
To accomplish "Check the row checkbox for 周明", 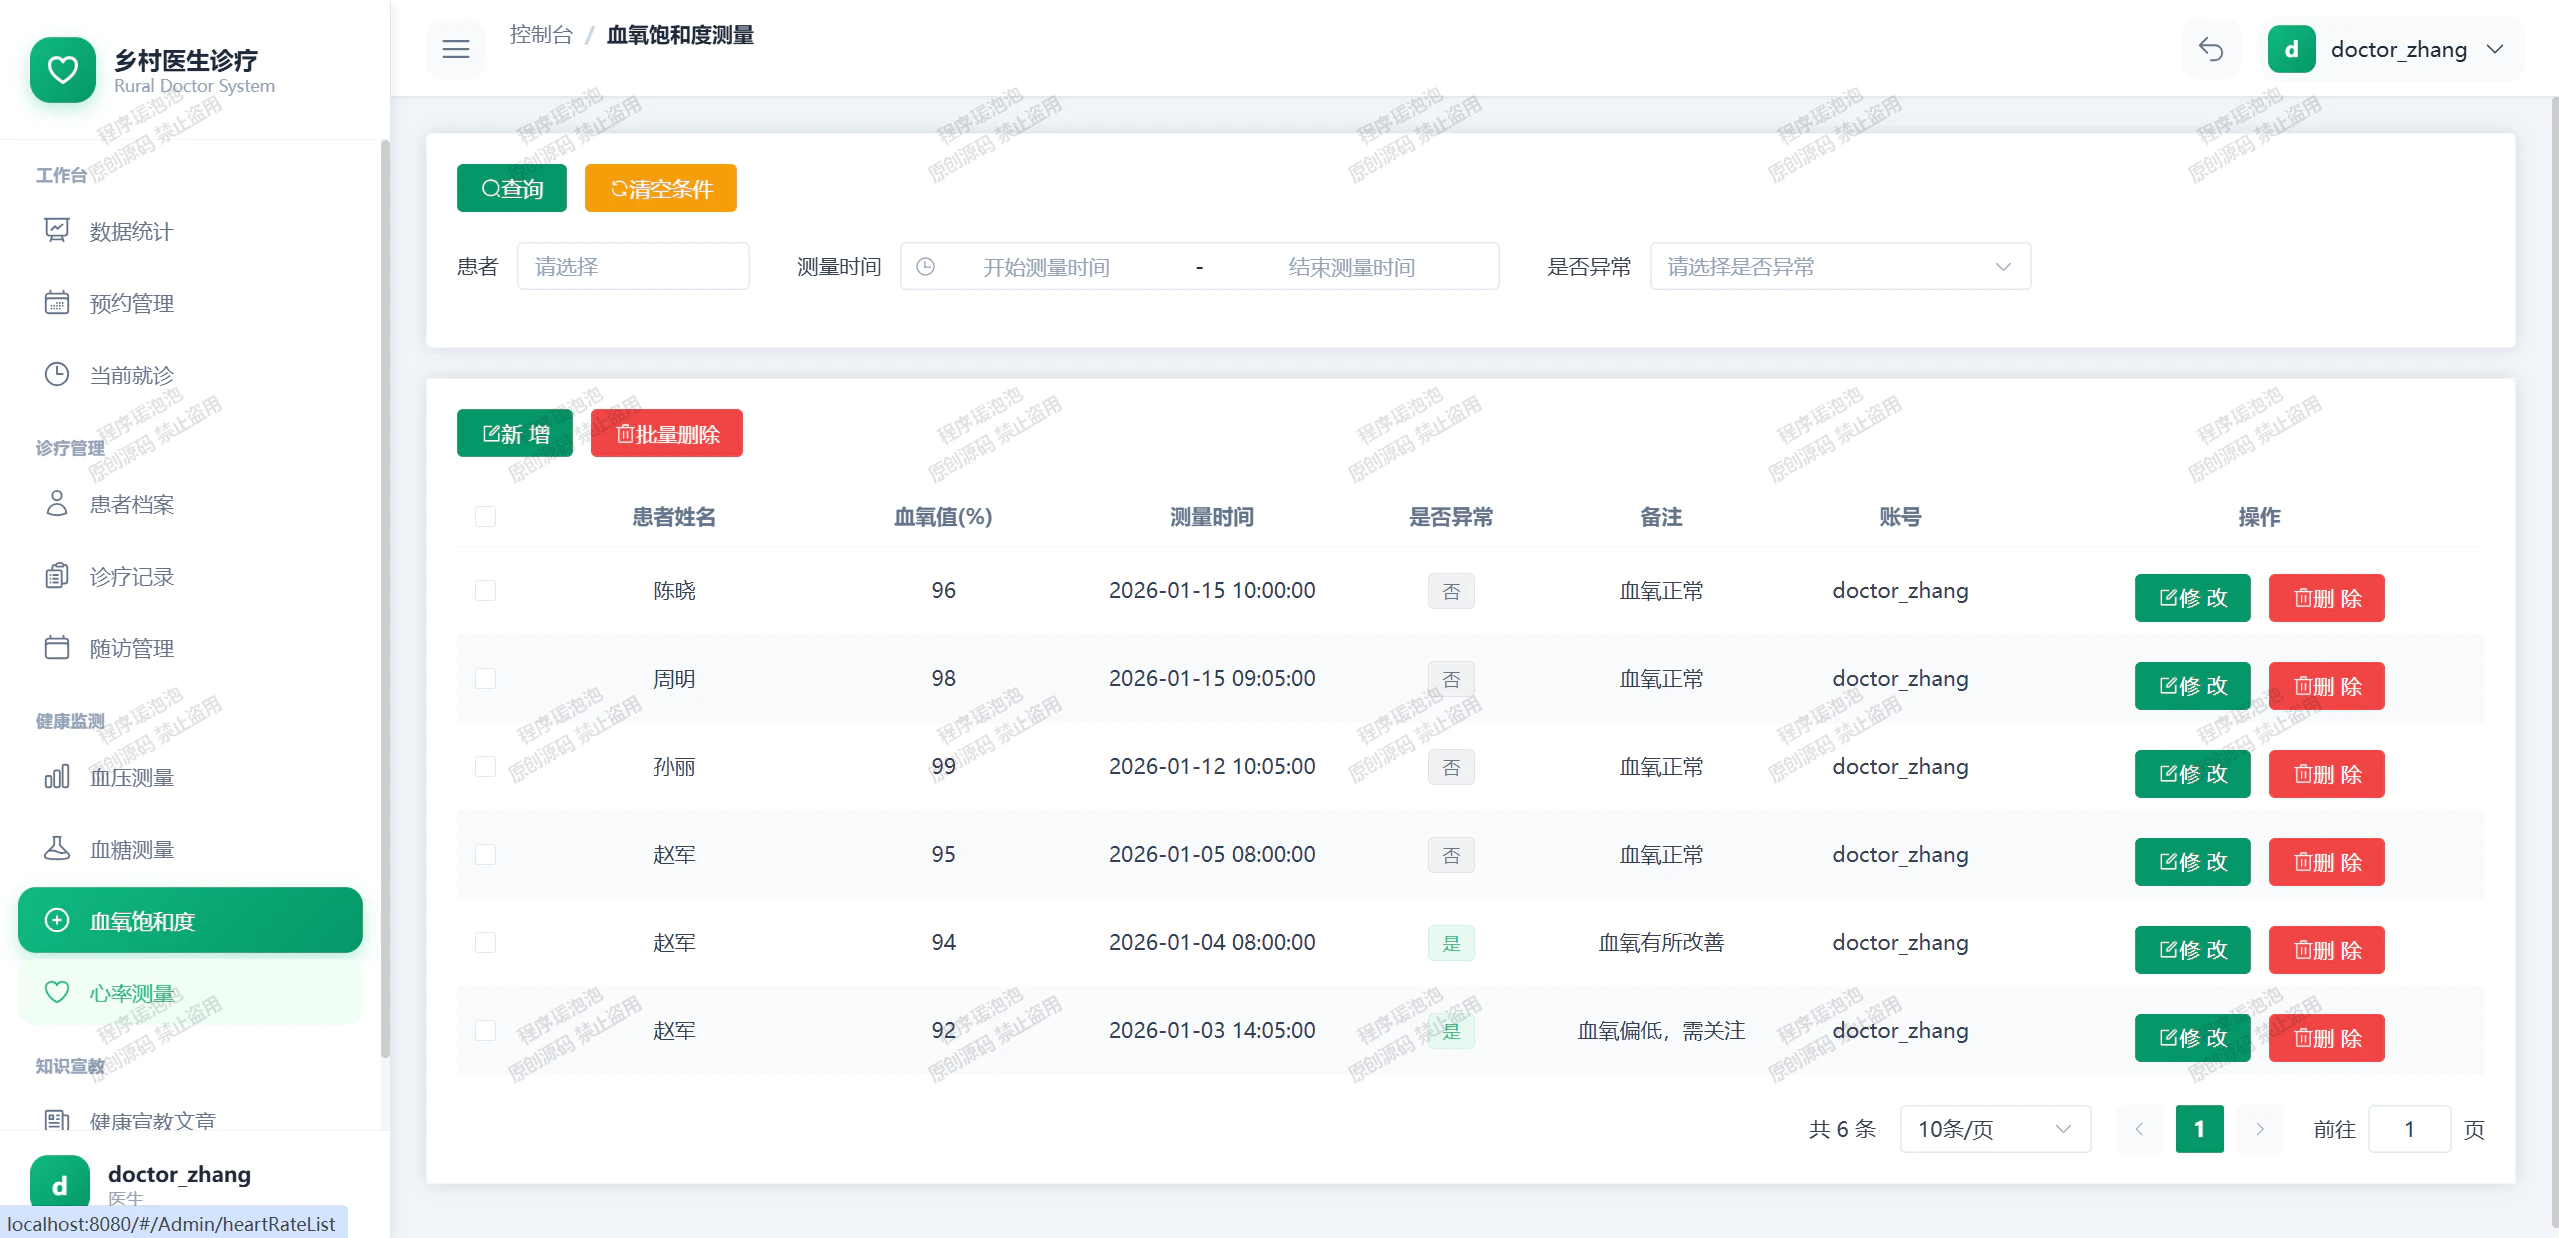I will coord(485,679).
